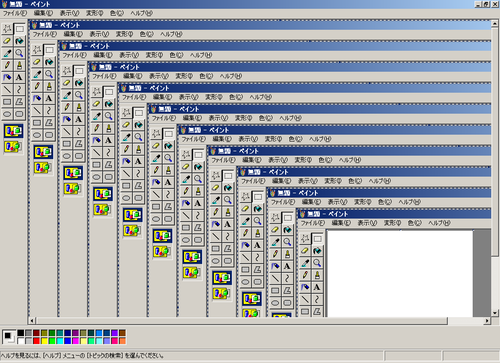Select the Polygon shape tool
The width and height of the screenshot is (500, 363).
[x=20, y=101]
